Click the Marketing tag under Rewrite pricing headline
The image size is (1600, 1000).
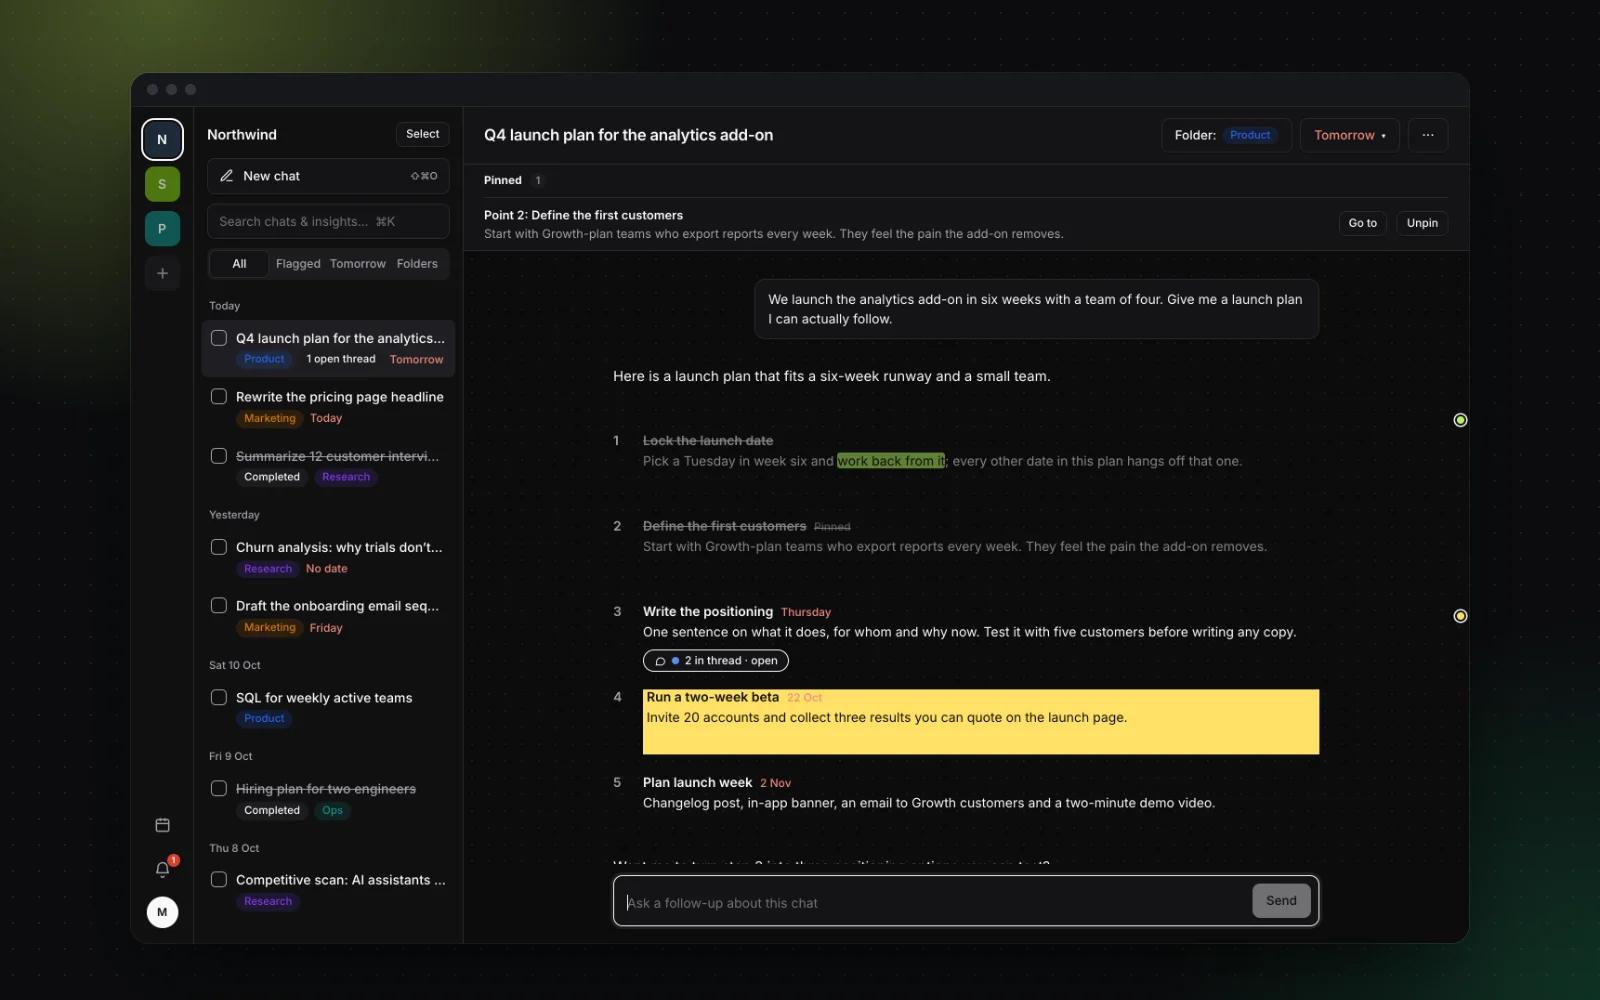[270, 418]
